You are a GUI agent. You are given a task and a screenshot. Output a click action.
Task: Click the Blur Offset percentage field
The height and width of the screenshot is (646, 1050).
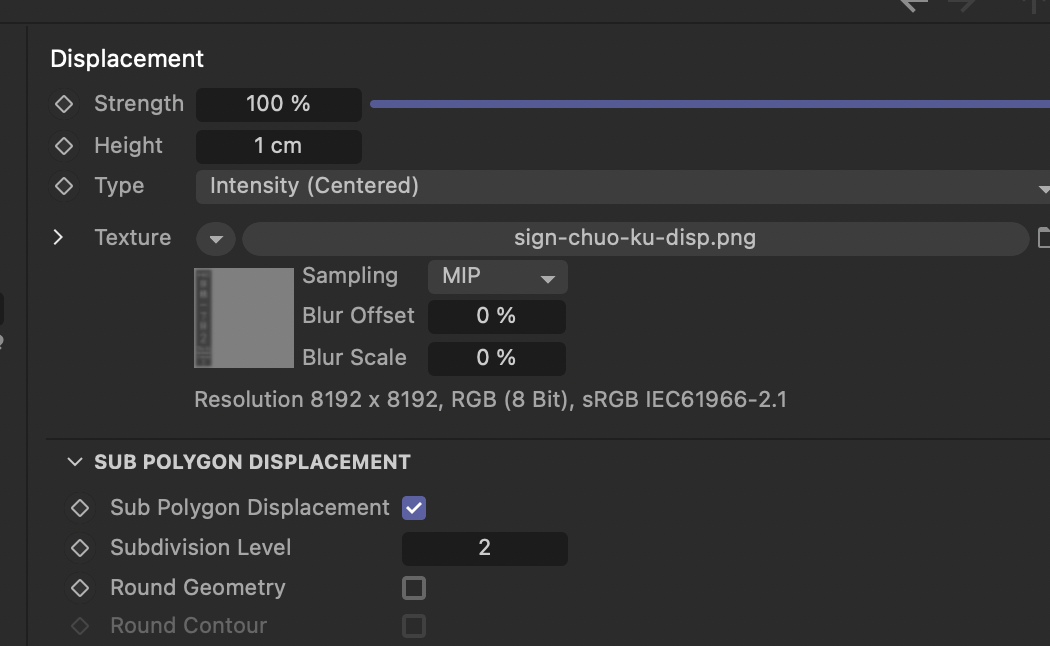(496, 317)
